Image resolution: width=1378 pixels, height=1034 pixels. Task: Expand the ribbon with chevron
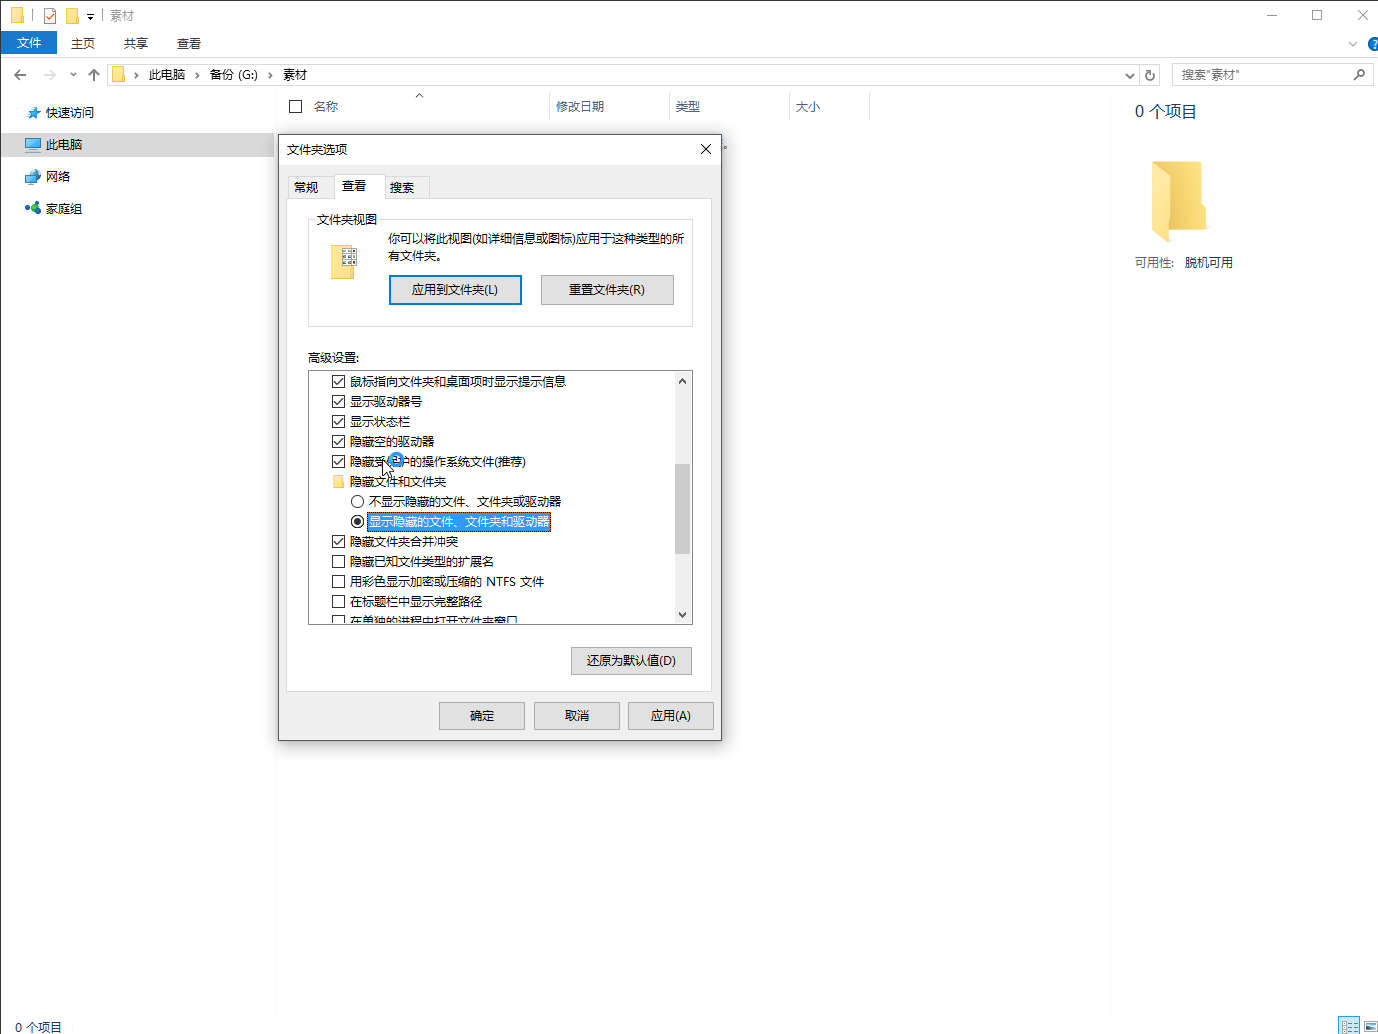pos(1352,44)
